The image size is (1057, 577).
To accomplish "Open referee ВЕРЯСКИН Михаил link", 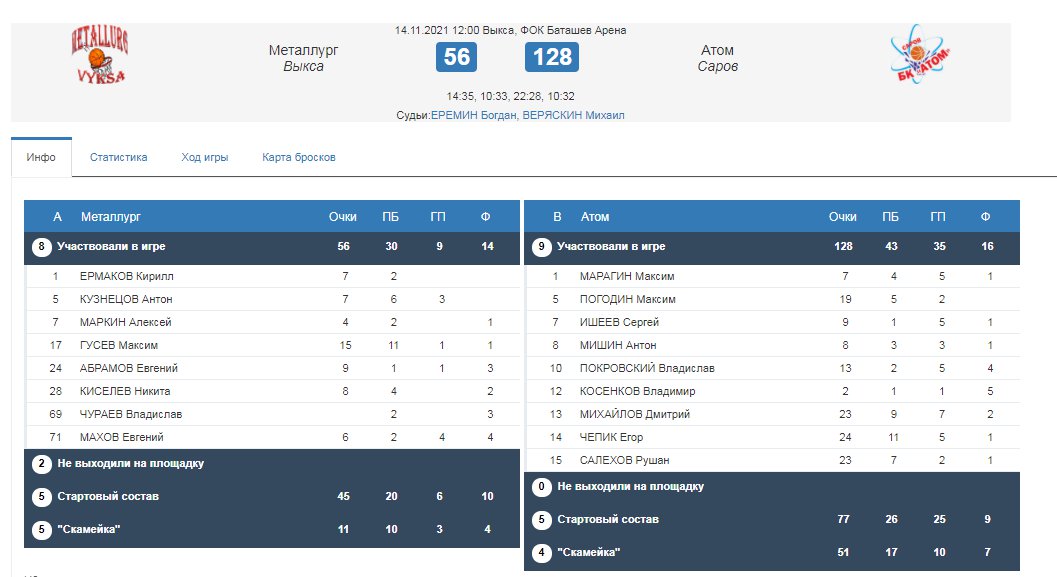I will [574, 116].
